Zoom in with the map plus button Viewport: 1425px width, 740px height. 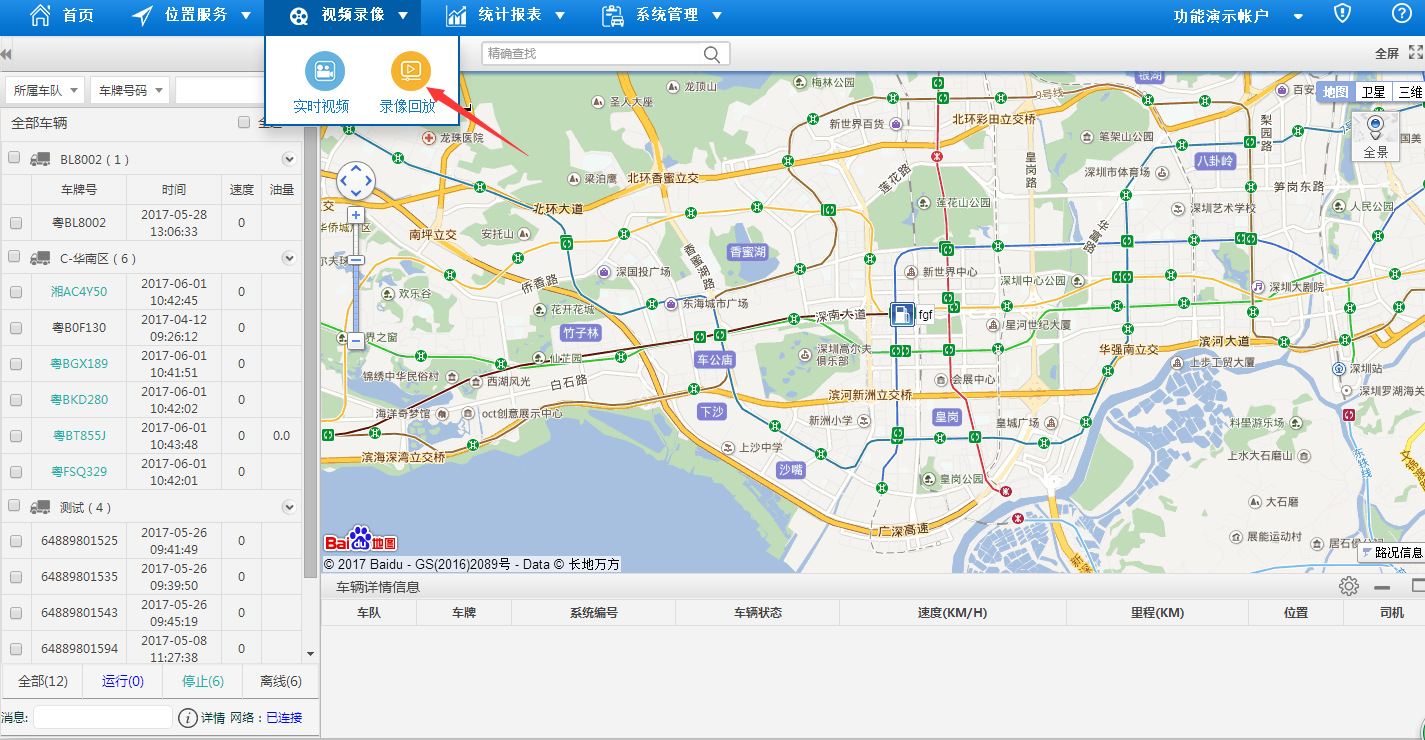point(355,215)
